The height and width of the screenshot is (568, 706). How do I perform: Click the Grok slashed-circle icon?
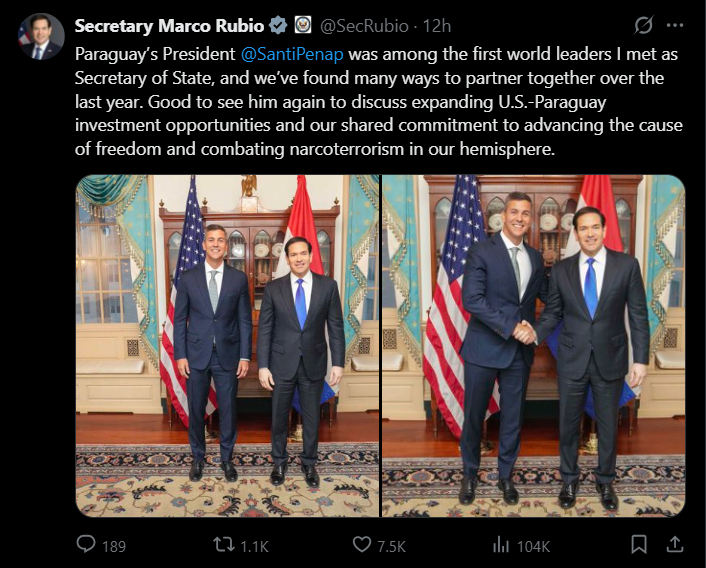click(644, 25)
